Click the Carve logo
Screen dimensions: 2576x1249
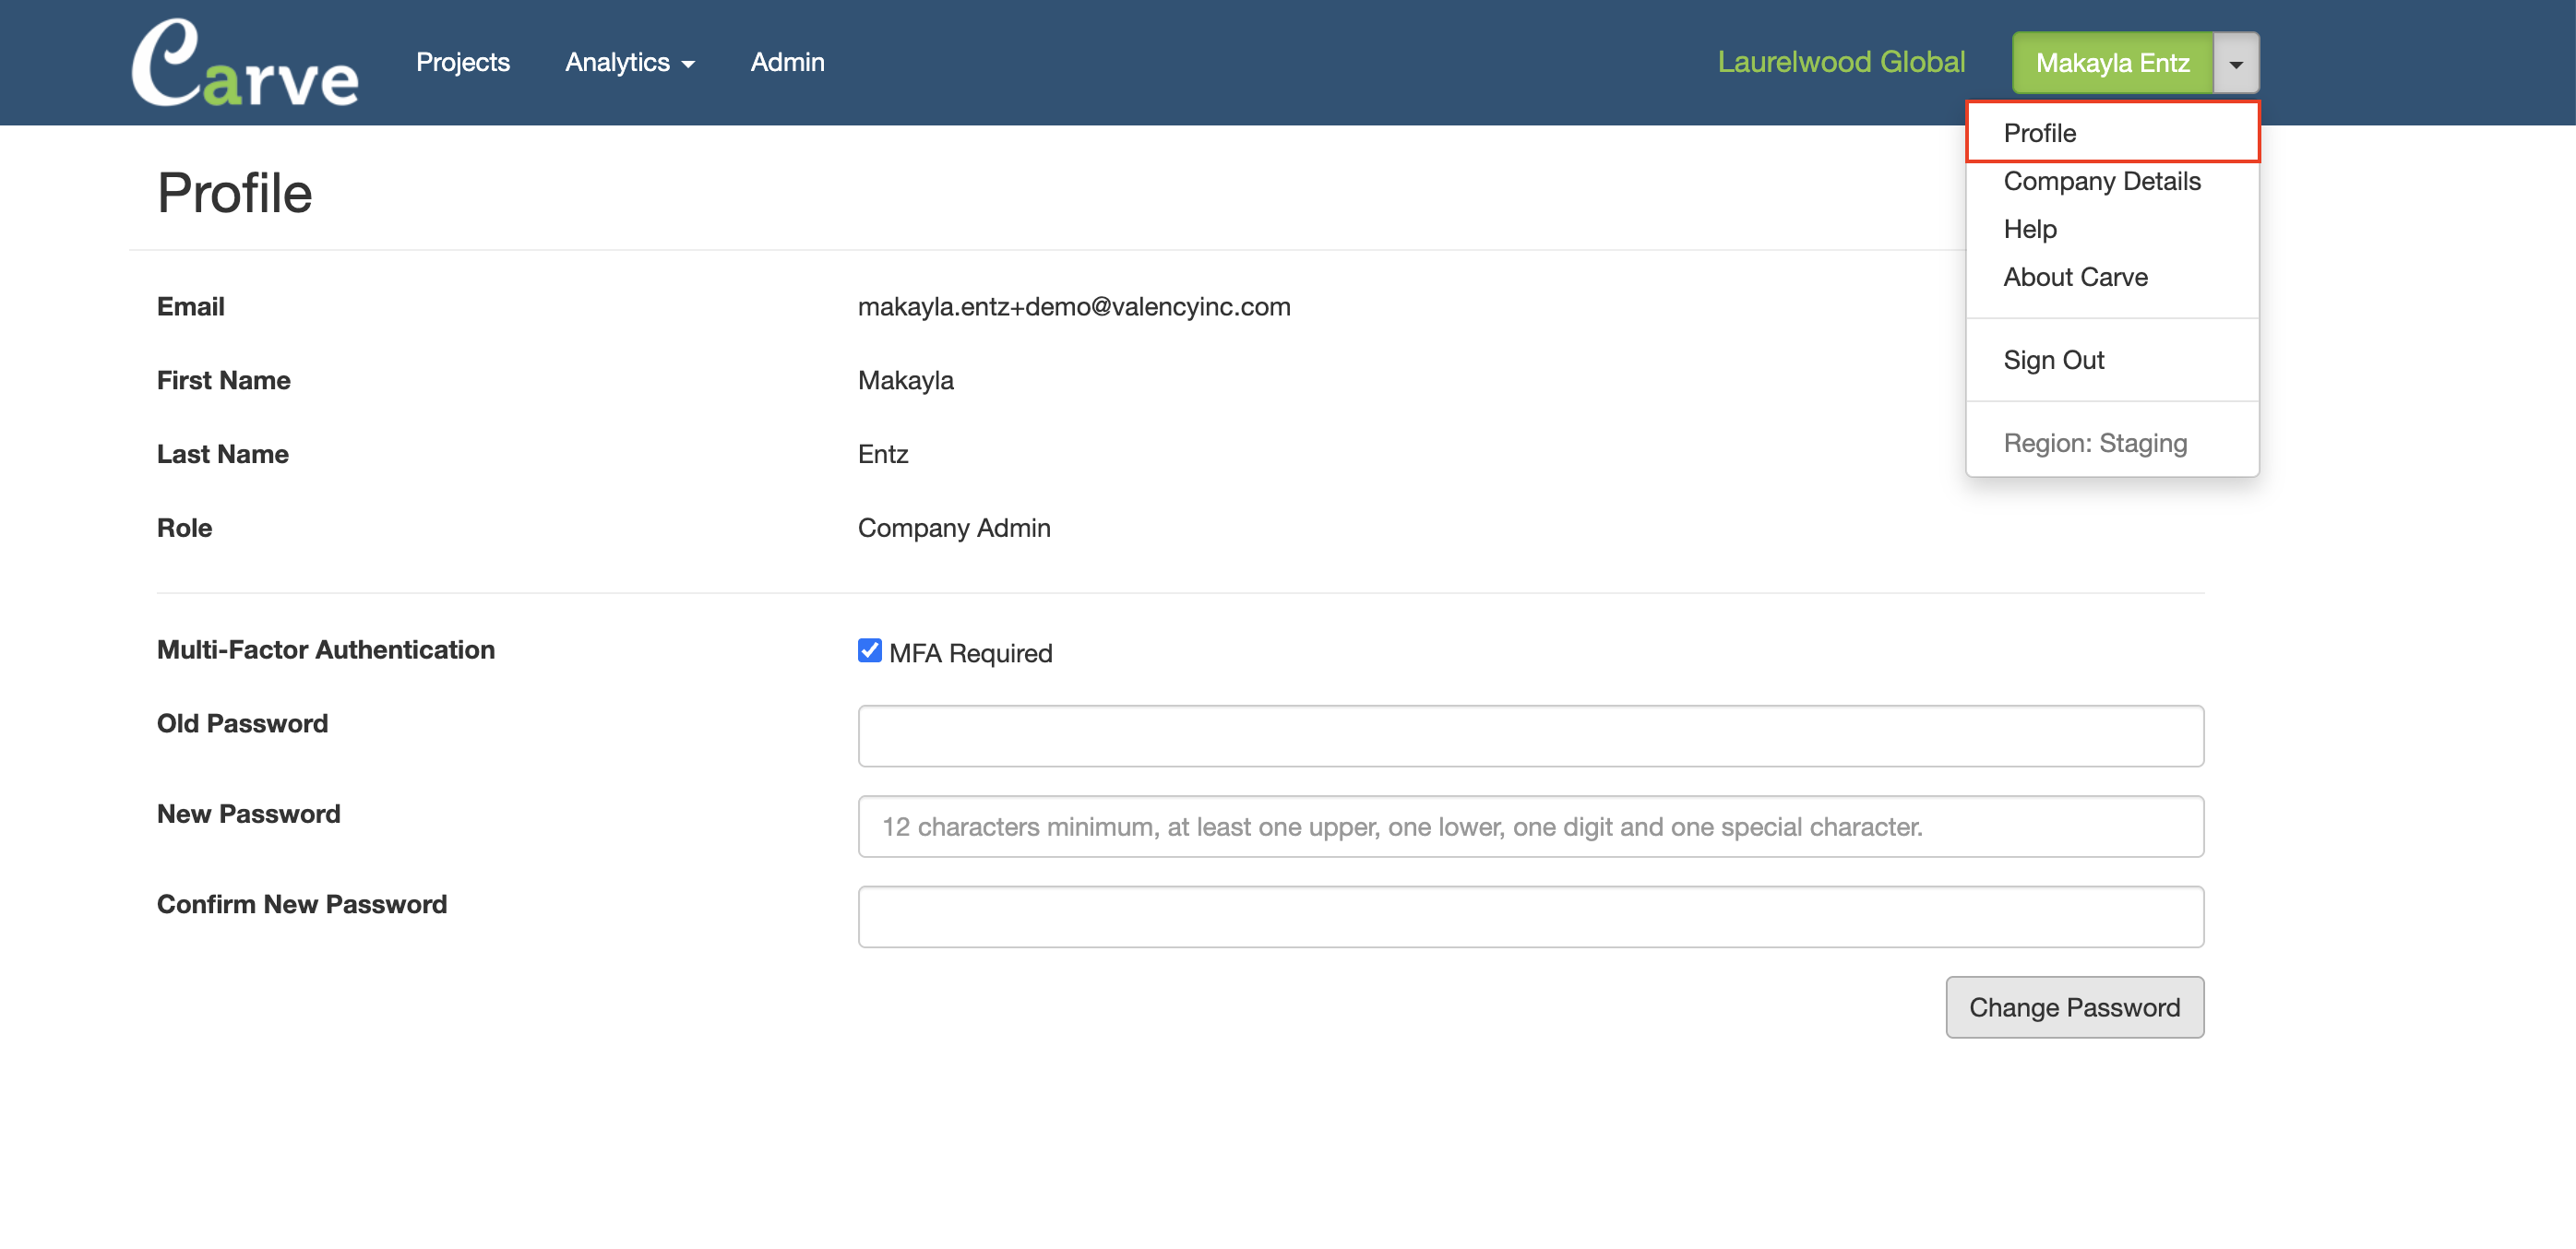tap(245, 63)
